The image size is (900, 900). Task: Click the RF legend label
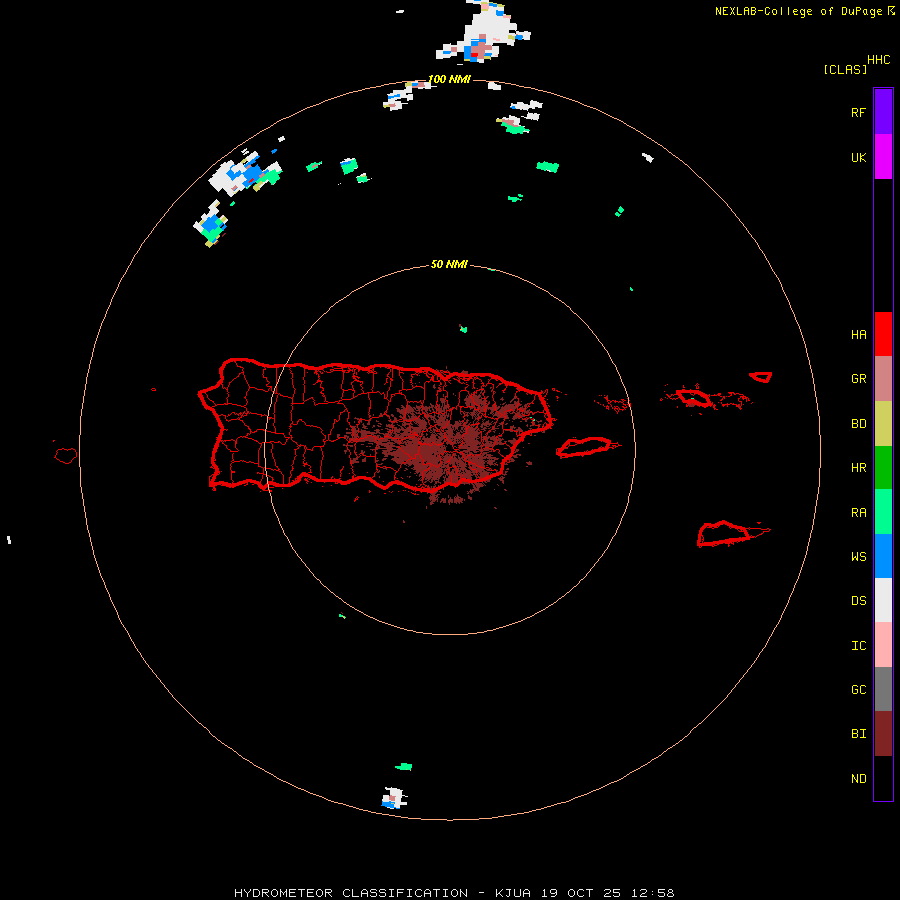(x=858, y=112)
